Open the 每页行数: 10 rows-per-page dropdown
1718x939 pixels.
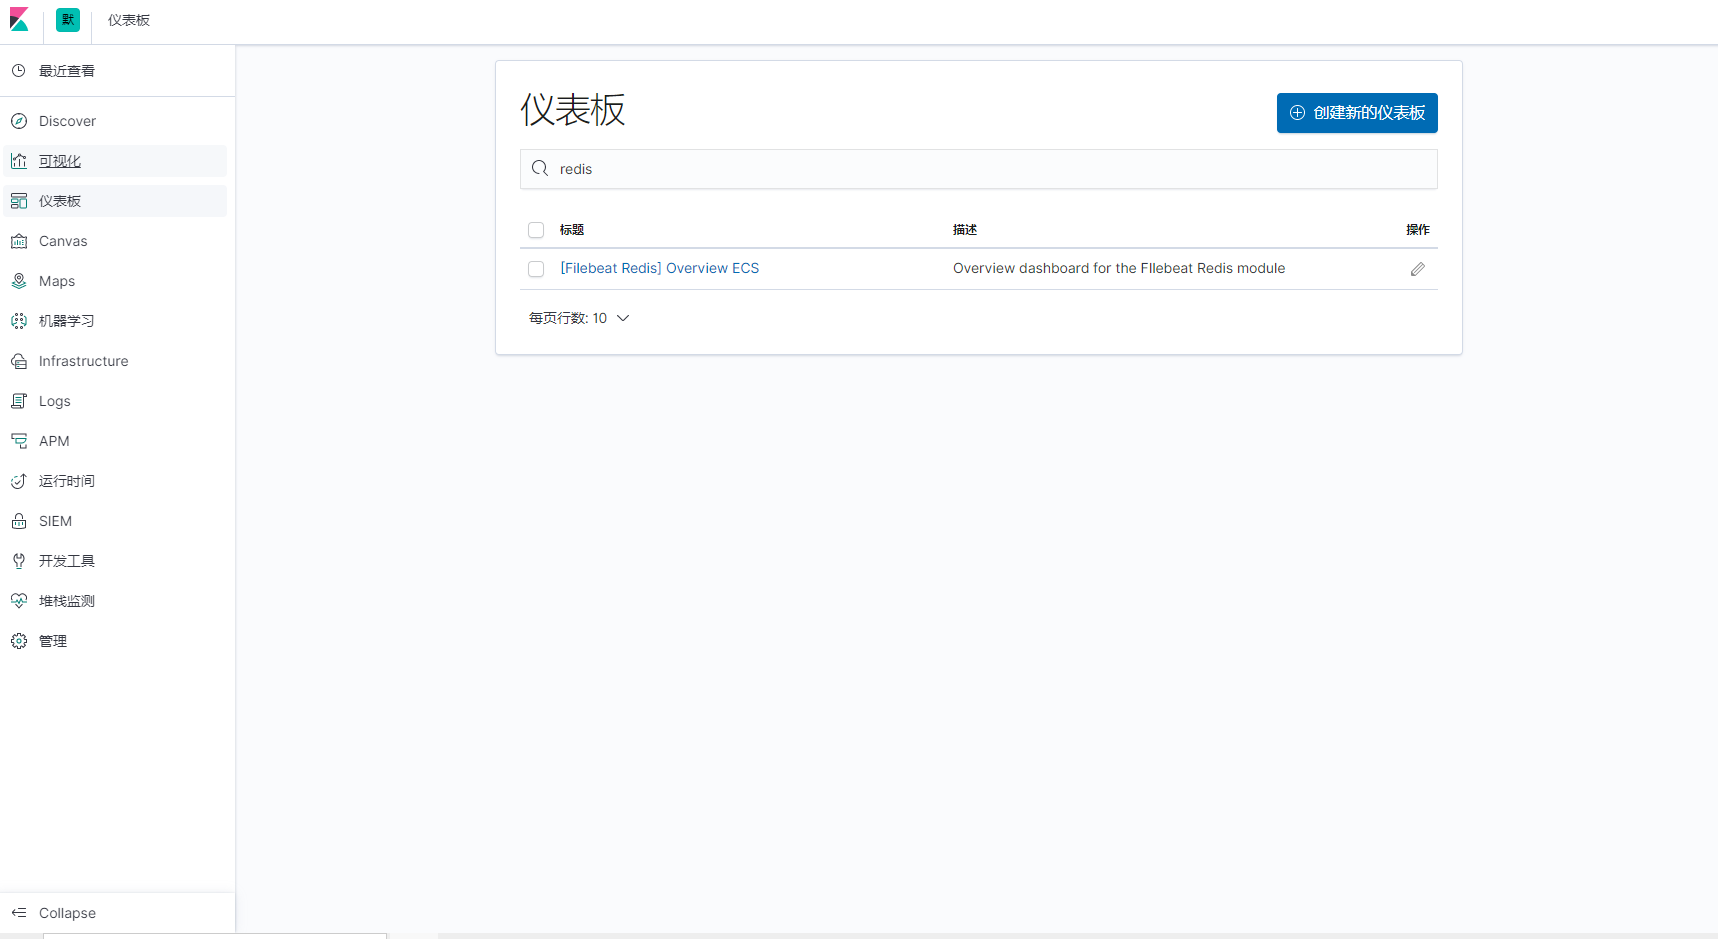coord(579,318)
